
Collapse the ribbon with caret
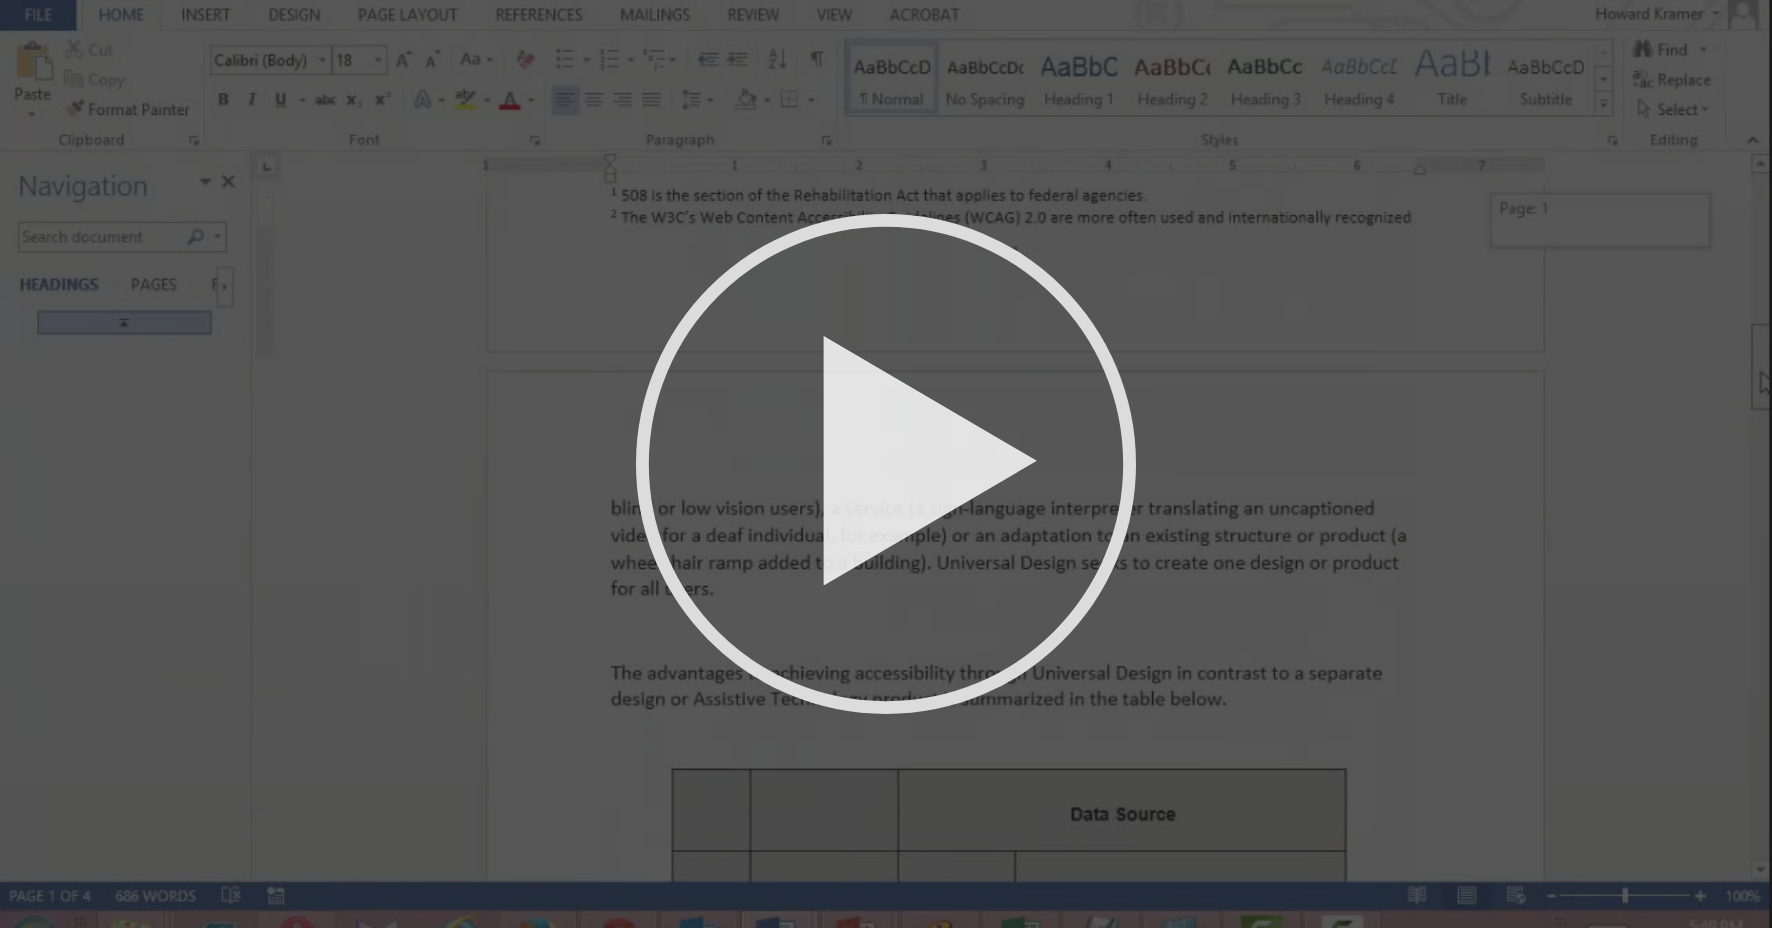coord(1752,140)
